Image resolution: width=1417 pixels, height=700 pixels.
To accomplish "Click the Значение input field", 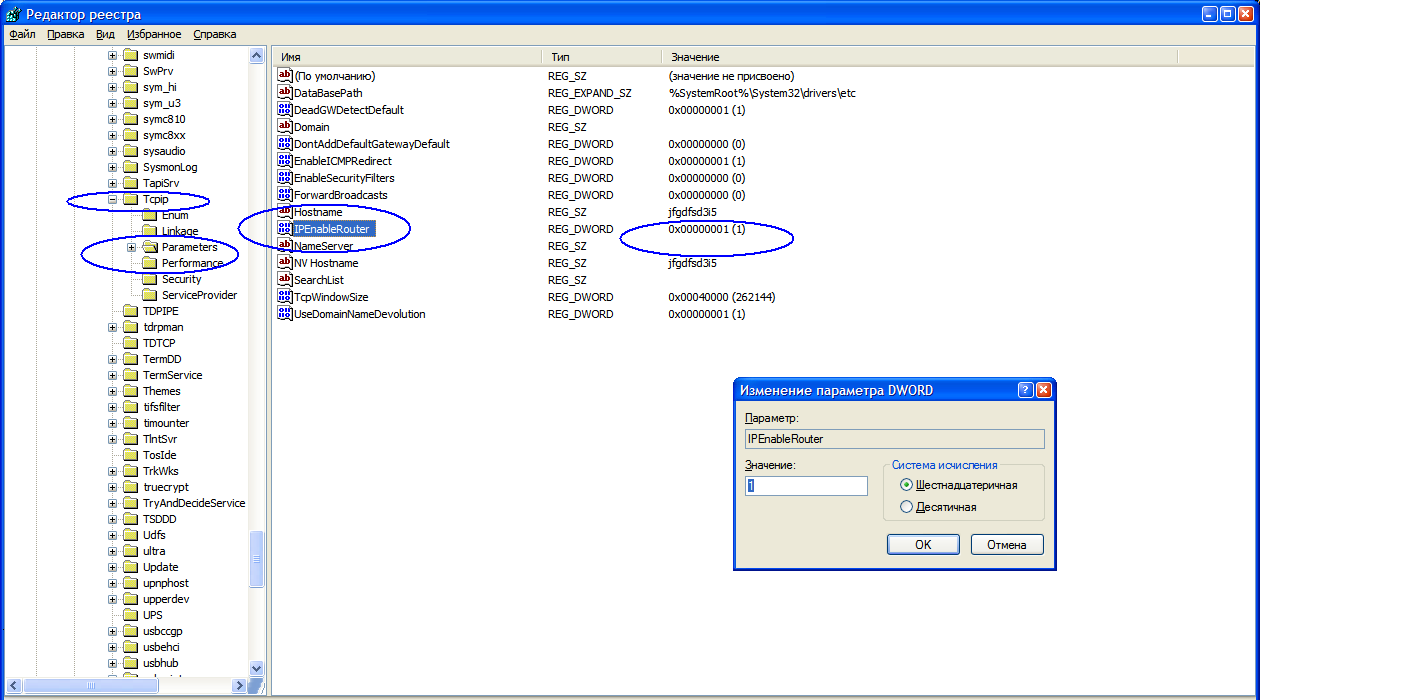I will [x=806, y=486].
